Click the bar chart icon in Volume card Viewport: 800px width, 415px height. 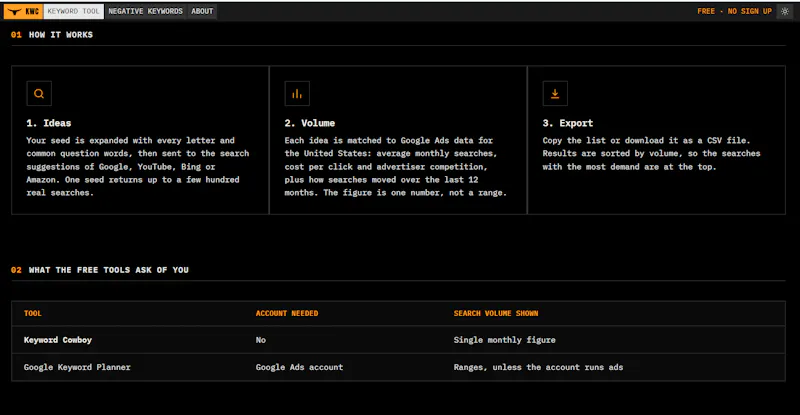click(x=297, y=93)
